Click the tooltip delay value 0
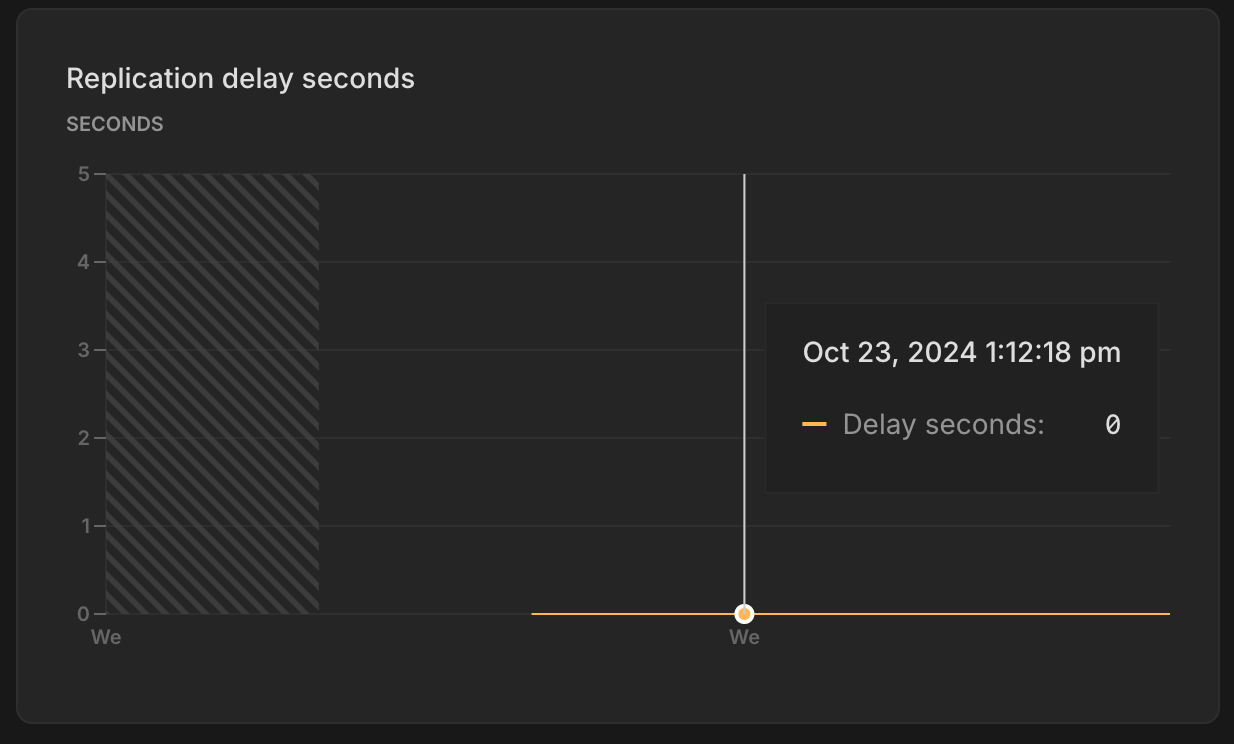Screen dimensions: 1234x744 point(1112,424)
